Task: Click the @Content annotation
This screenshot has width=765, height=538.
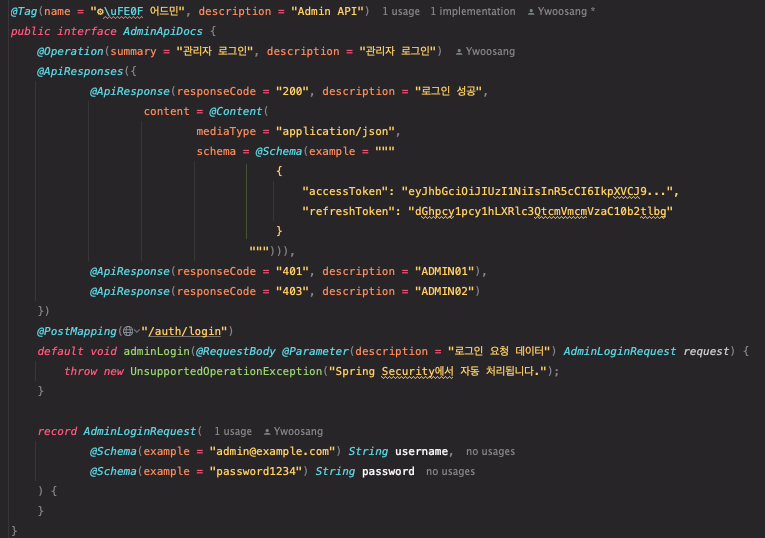Action: click(236, 111)
